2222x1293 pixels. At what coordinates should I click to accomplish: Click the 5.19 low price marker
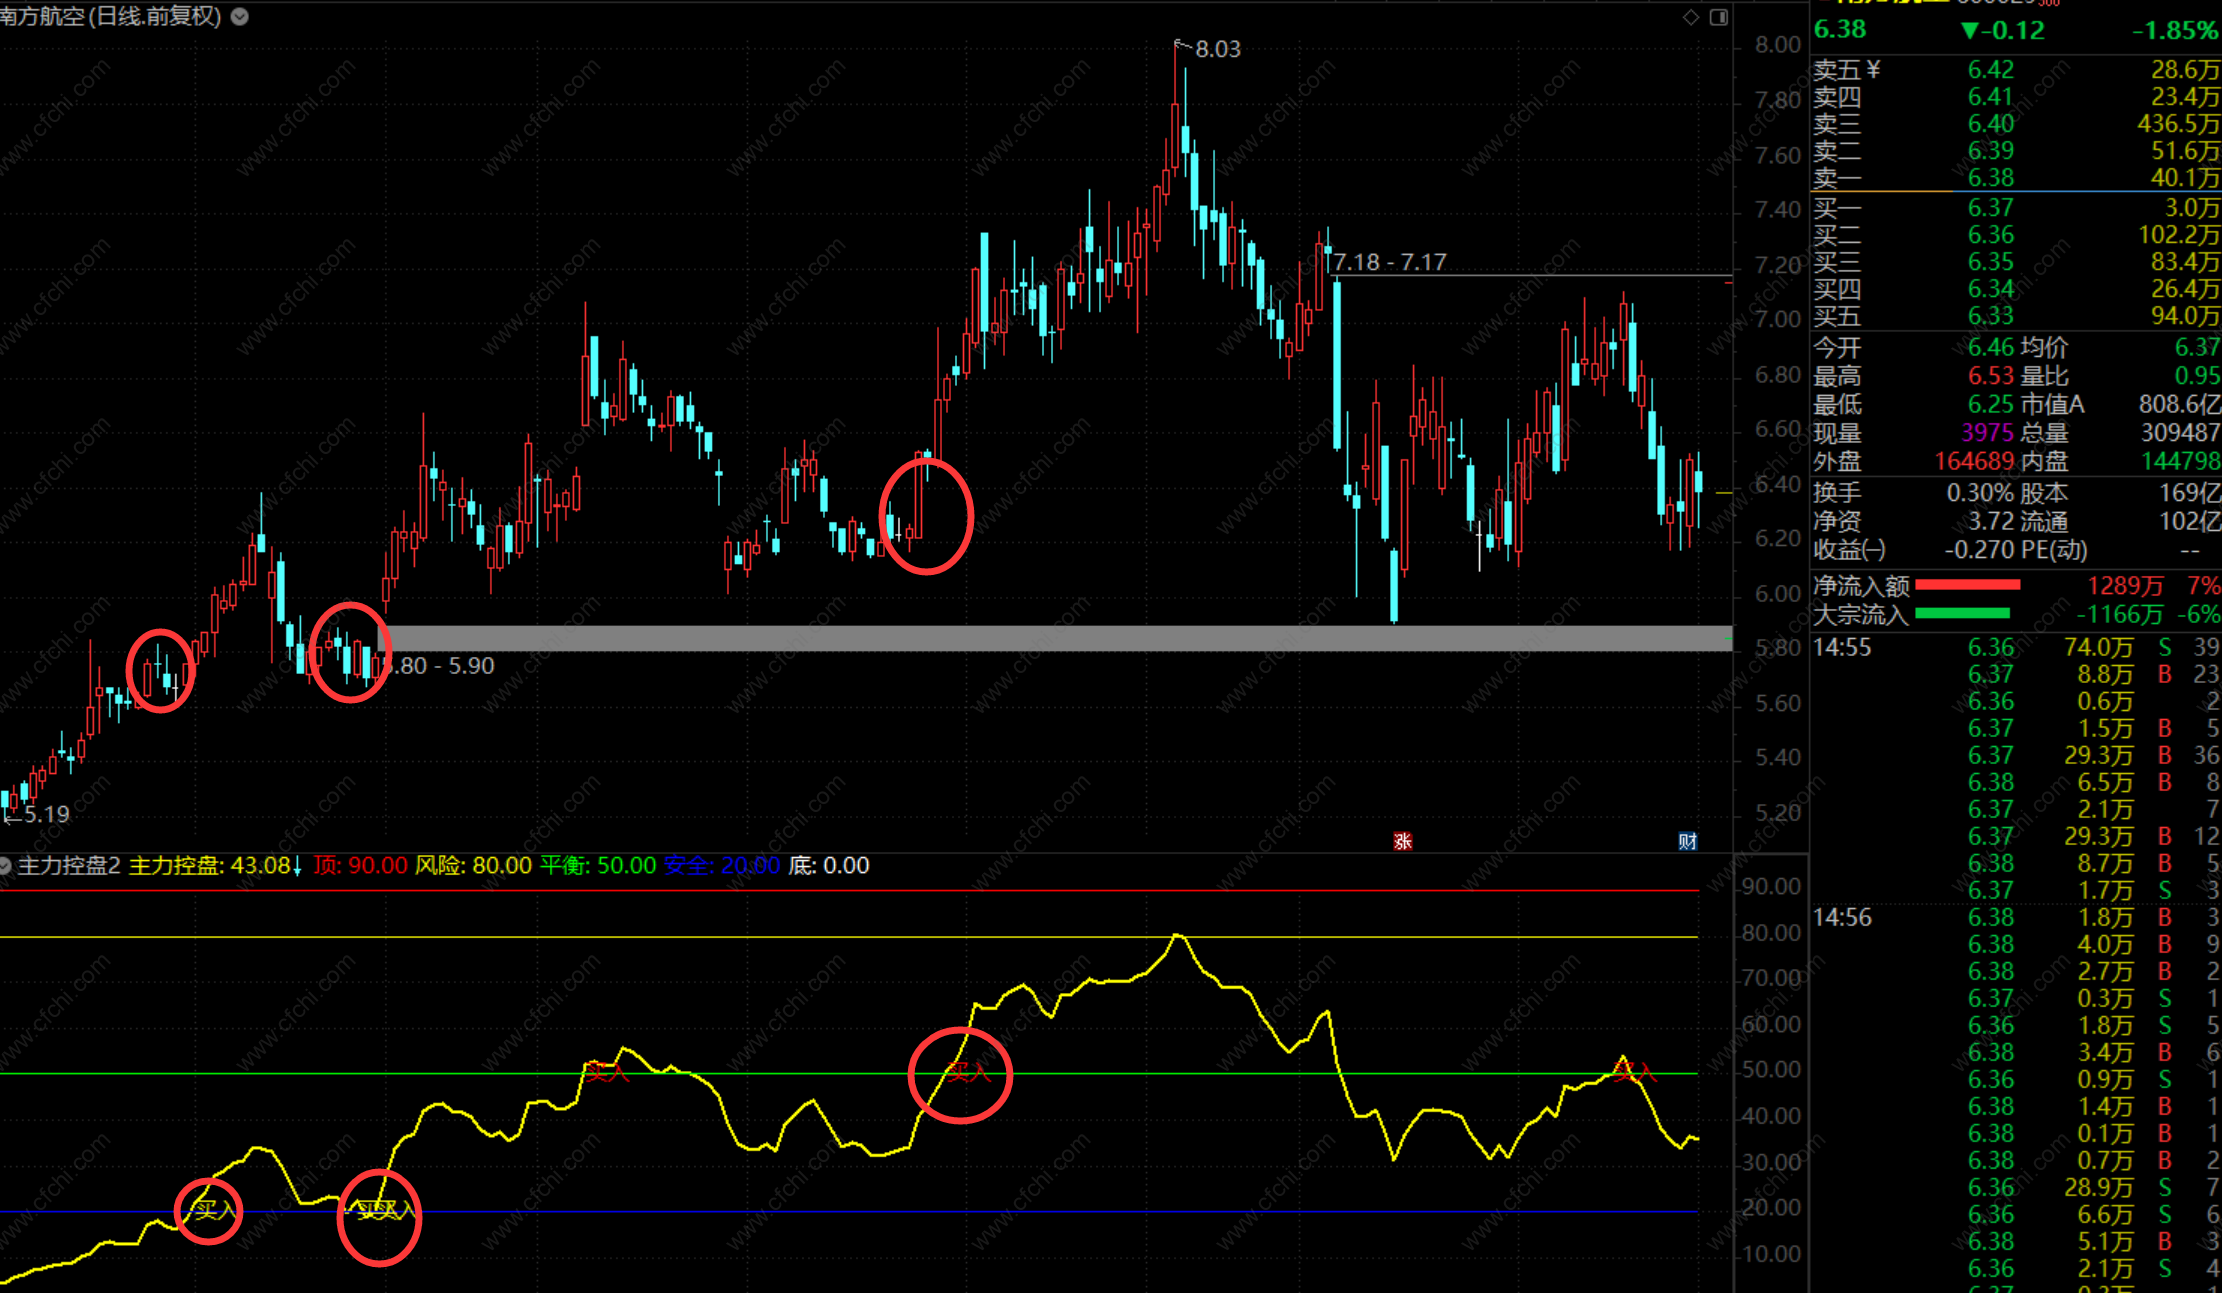(x=46, y=814)
